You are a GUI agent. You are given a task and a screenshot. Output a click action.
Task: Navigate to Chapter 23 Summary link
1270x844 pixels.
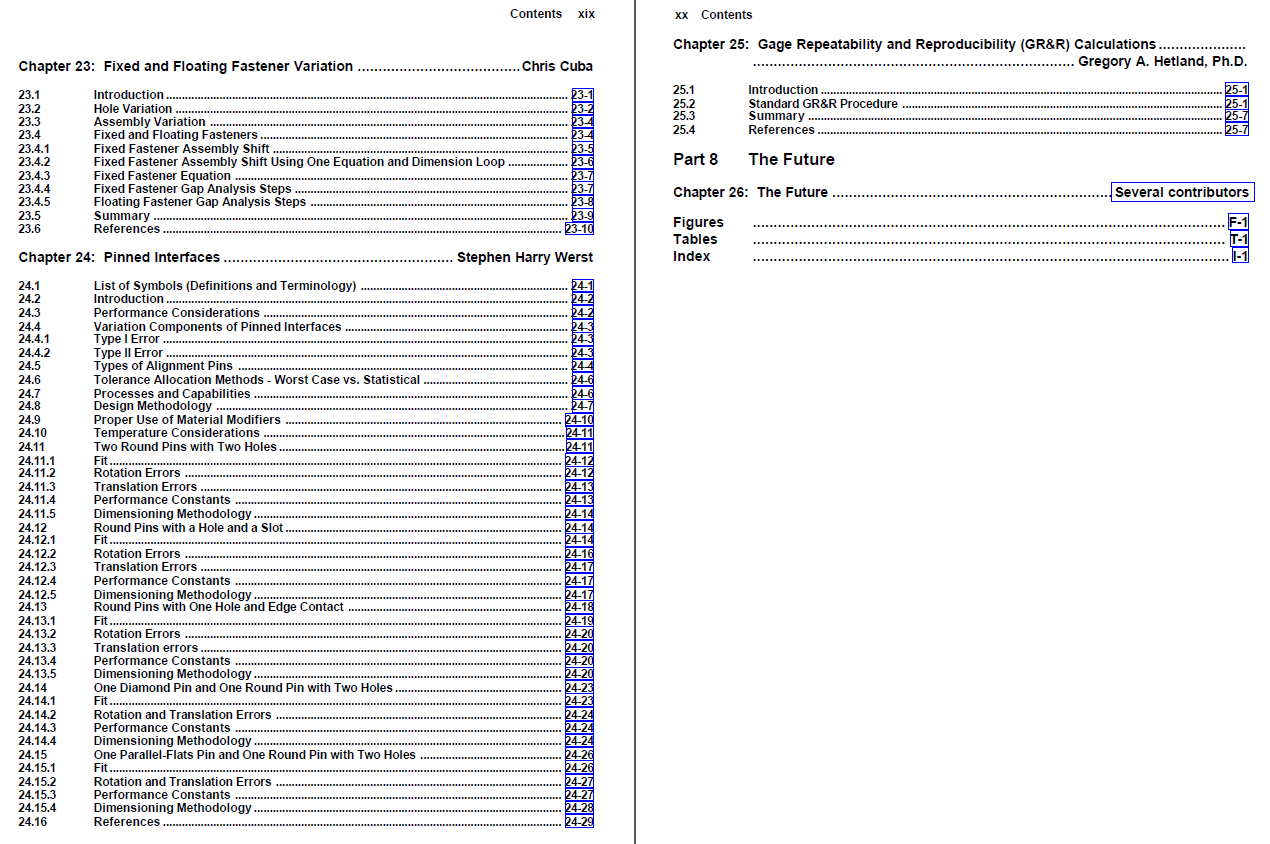(583, 215)
